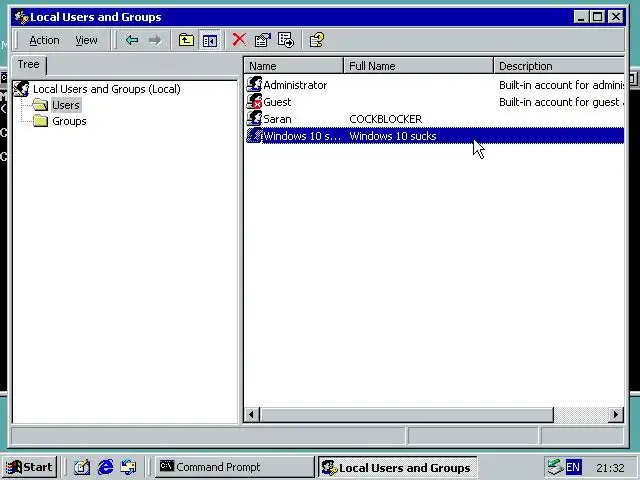The height and width of the screenshot is (480, 640).
Task: Click the Users folder icon
Action: [x=40, y=104]
